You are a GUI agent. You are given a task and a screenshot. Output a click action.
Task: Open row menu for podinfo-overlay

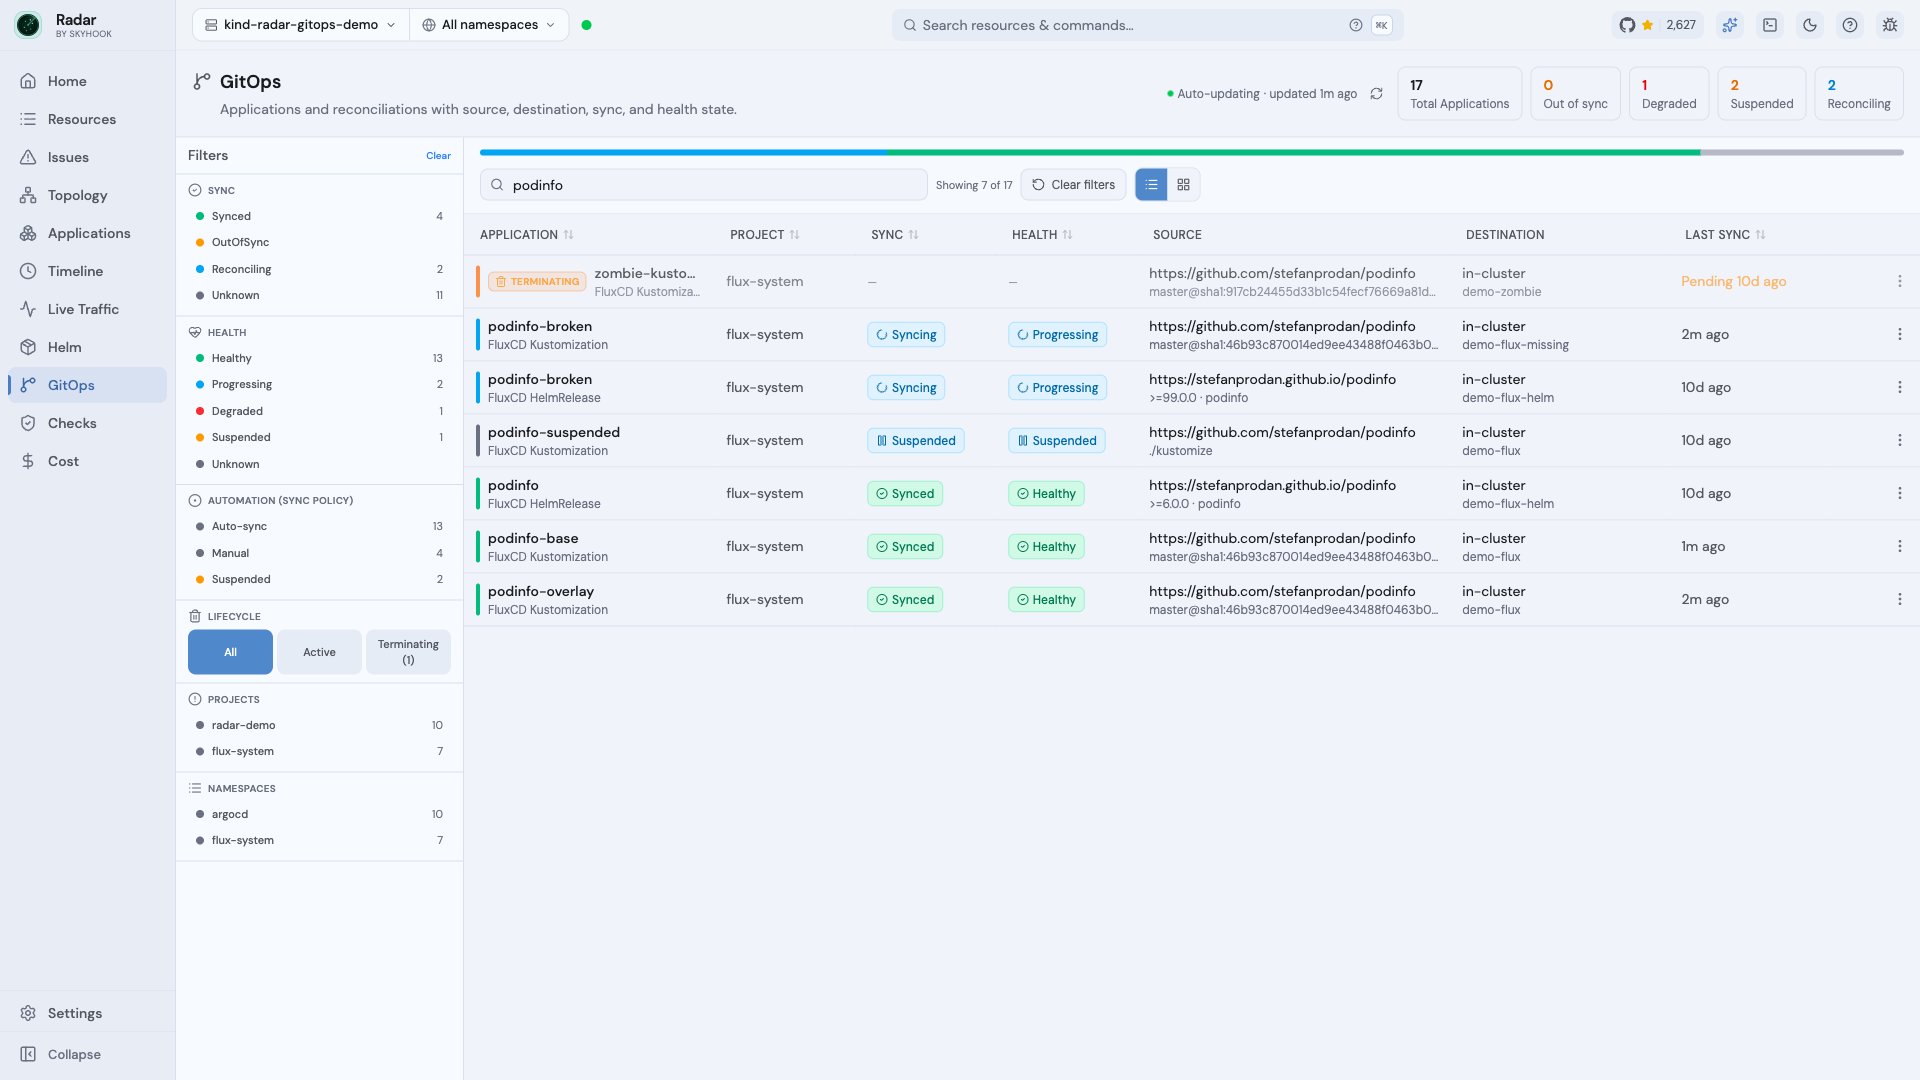1900,600
